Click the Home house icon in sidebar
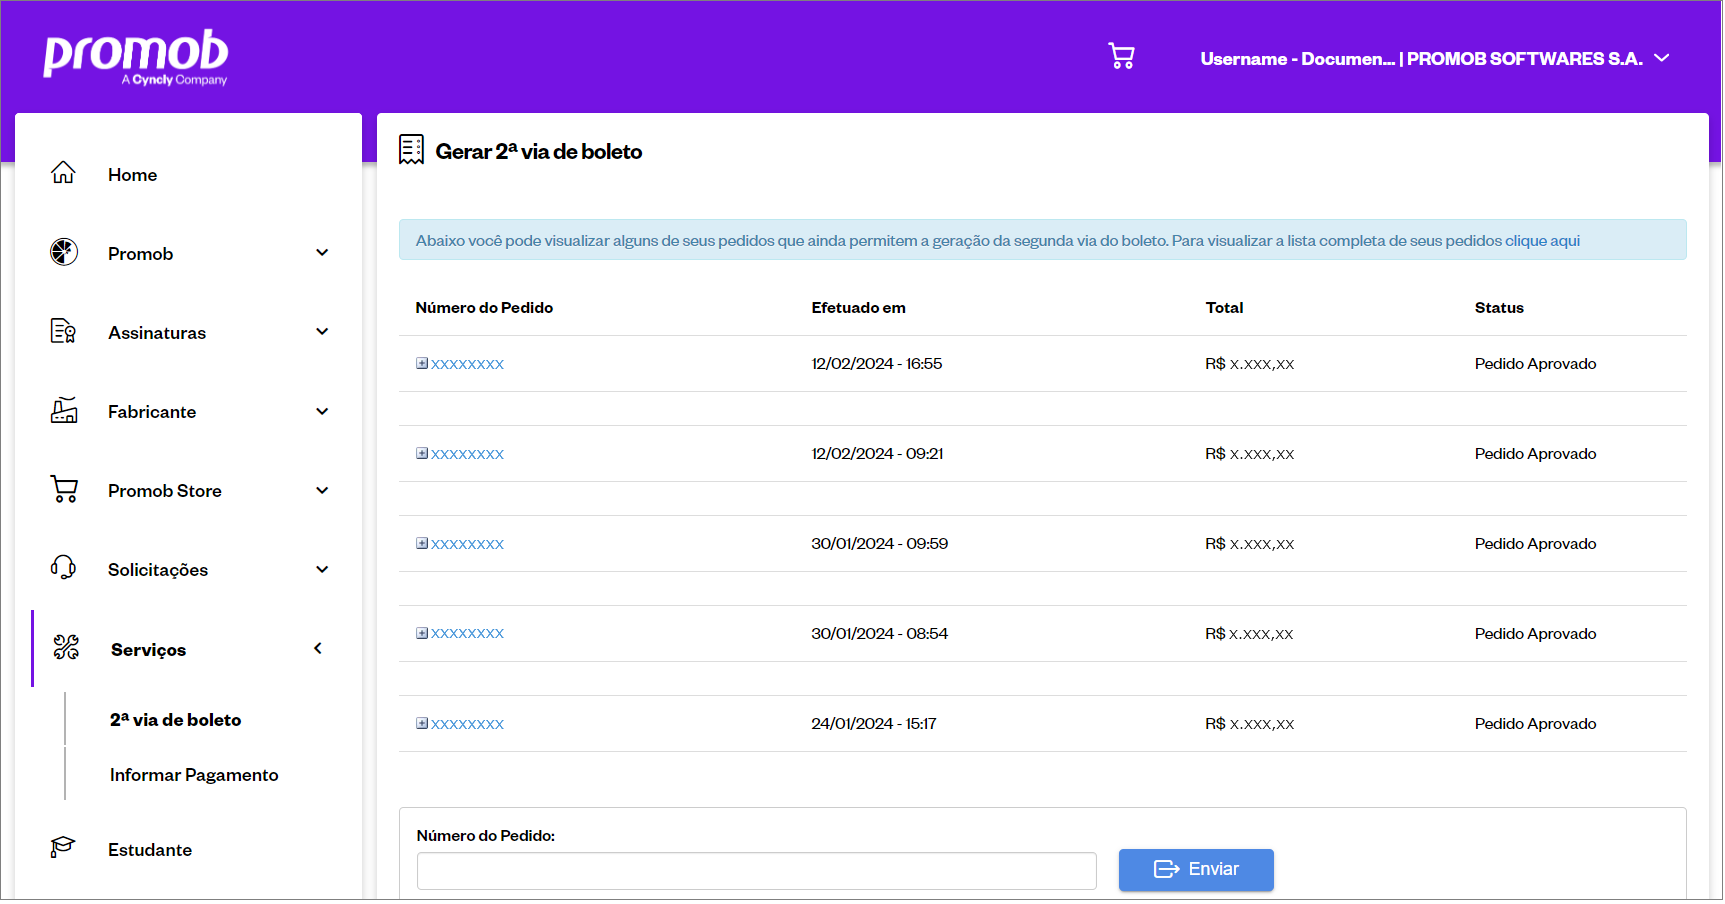Image resolution: width=1725 pixels, height=904 pixels. pos(63,173)
